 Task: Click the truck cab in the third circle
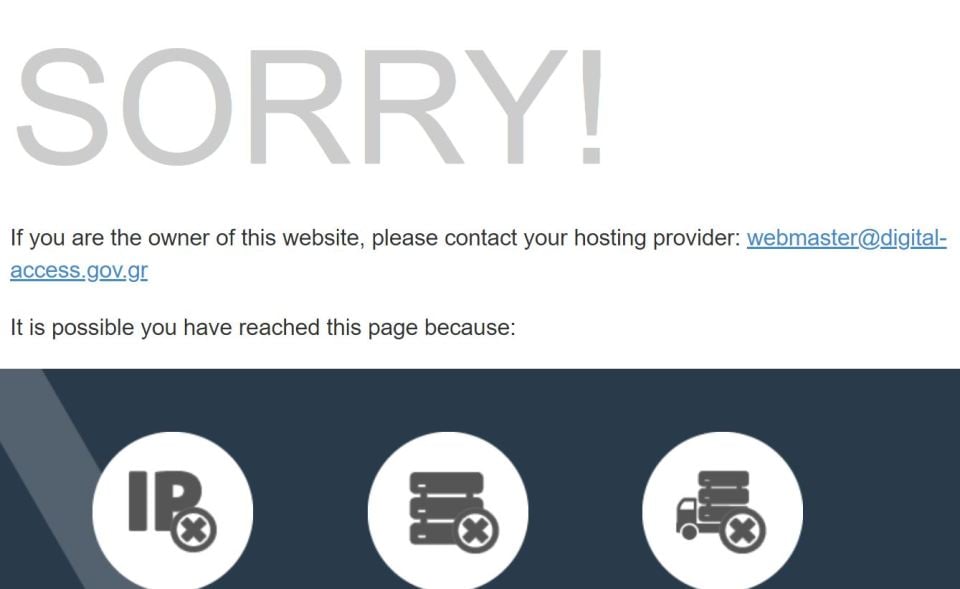coord(686,518)
